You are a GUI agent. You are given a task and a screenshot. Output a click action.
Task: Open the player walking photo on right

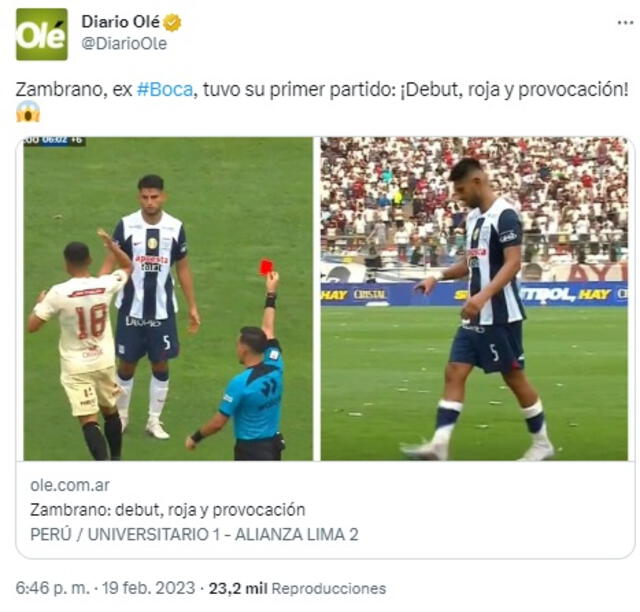(474, 299)
